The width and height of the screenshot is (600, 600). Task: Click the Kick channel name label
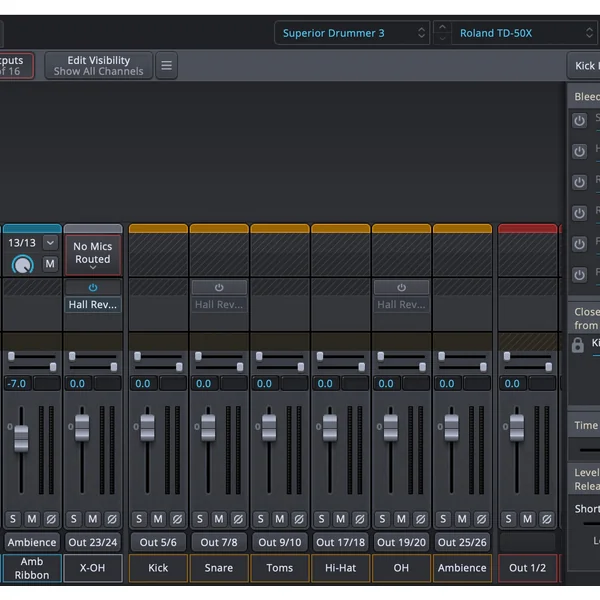pos(158,568)
